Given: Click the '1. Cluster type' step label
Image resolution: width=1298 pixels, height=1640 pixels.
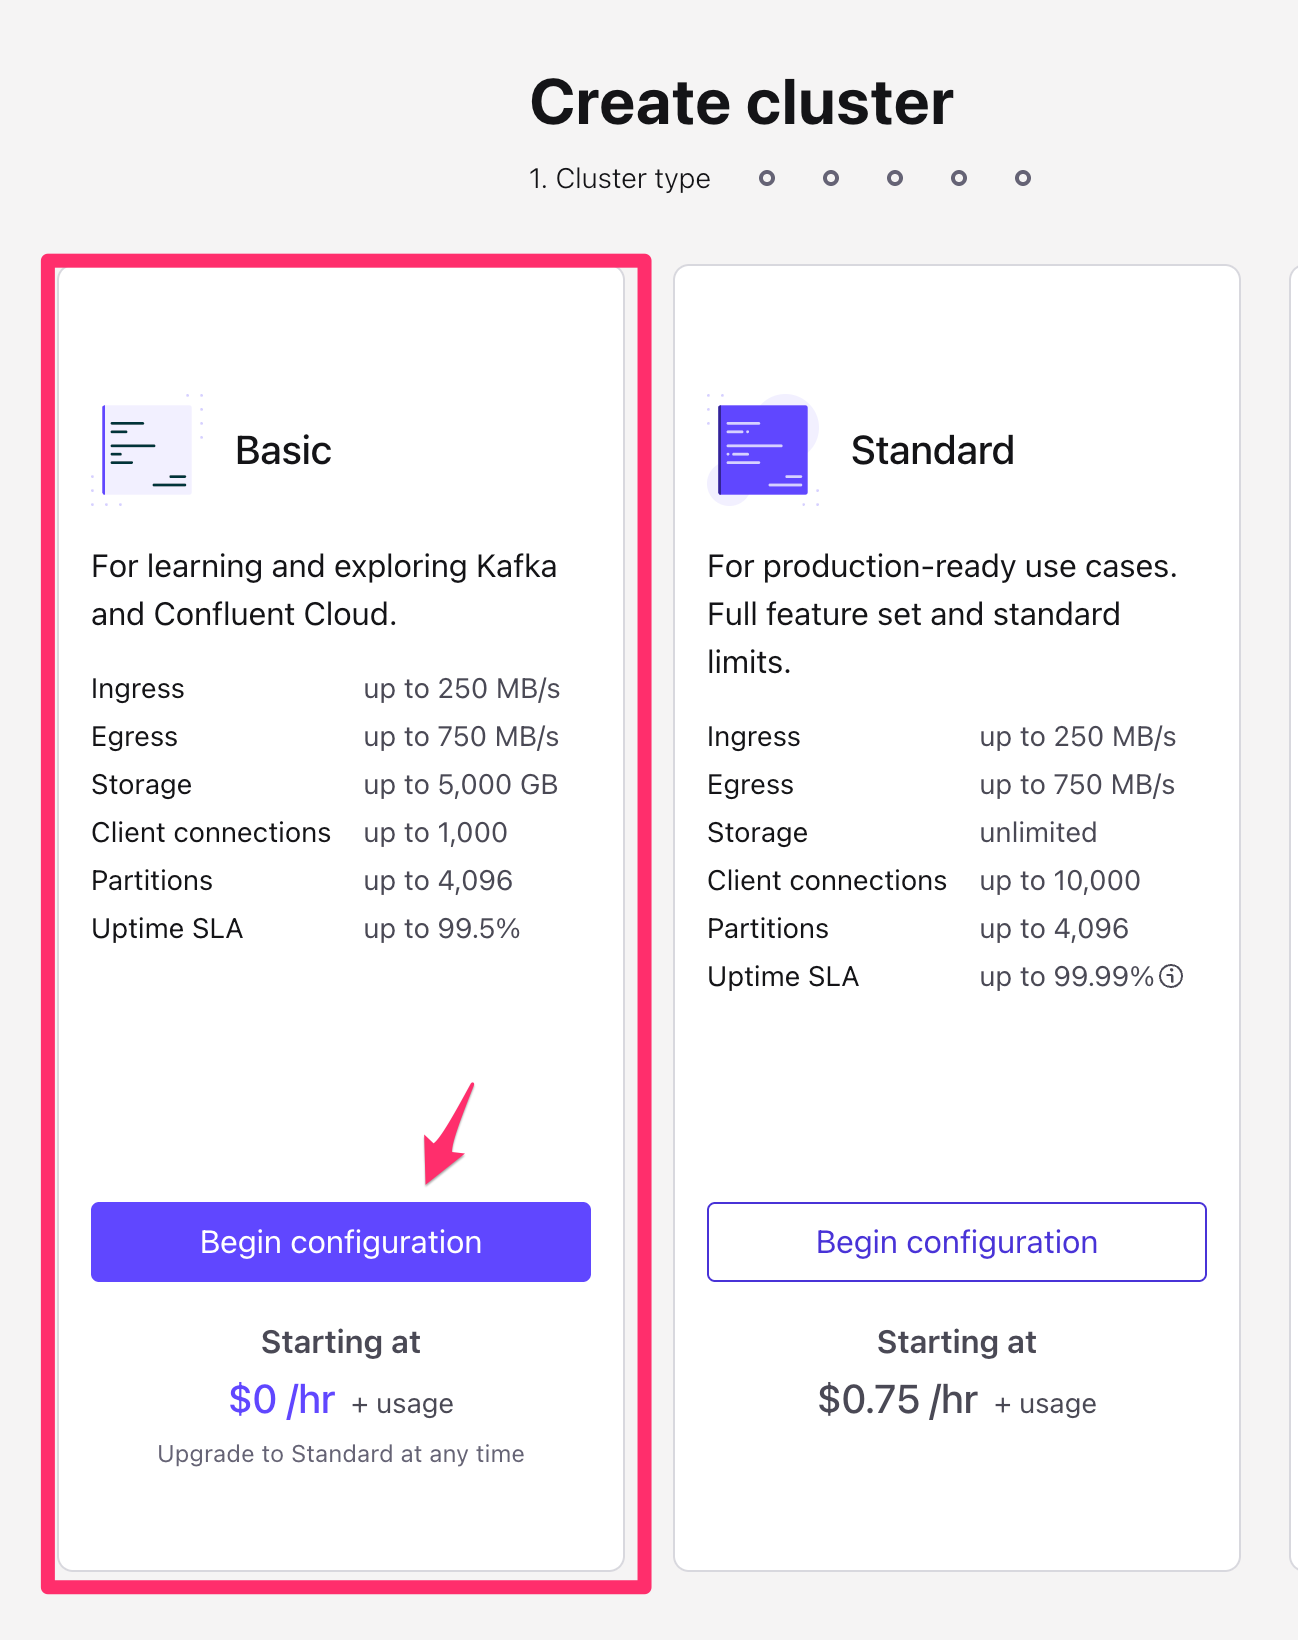Looking at the screenshot, I should coord(620,178).
